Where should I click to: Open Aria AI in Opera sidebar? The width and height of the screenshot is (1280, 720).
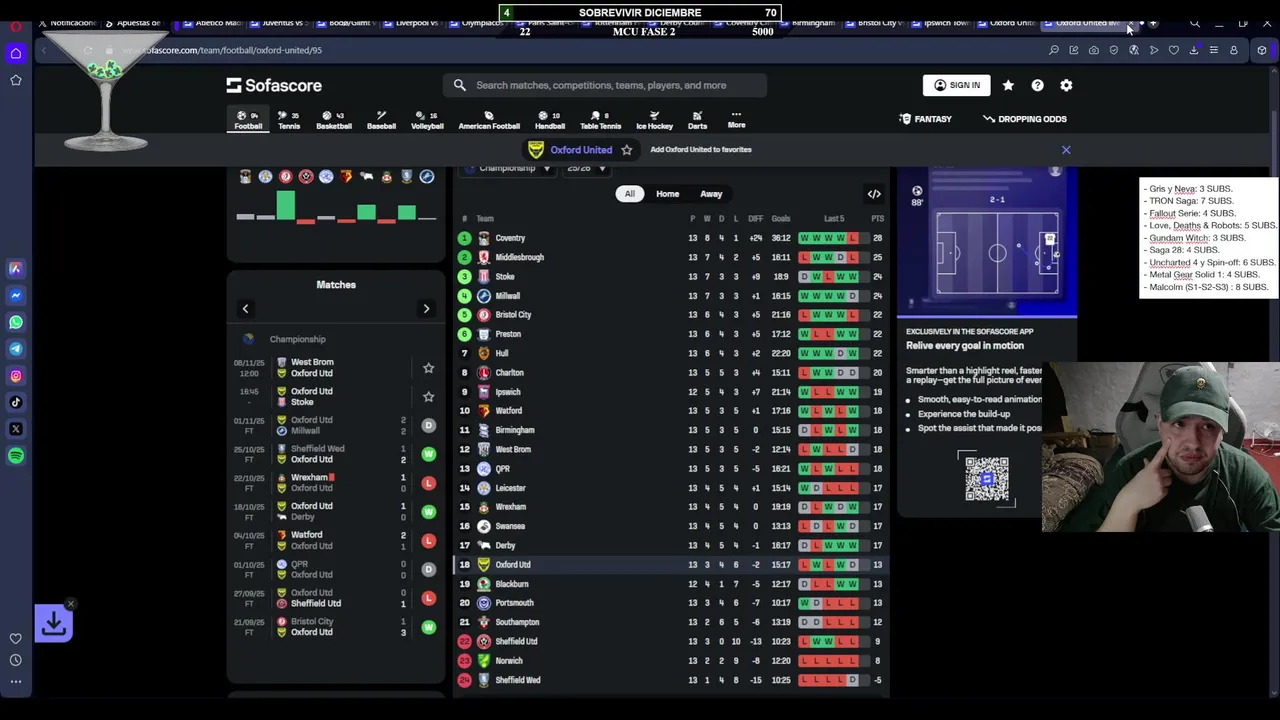click(16, 268)
